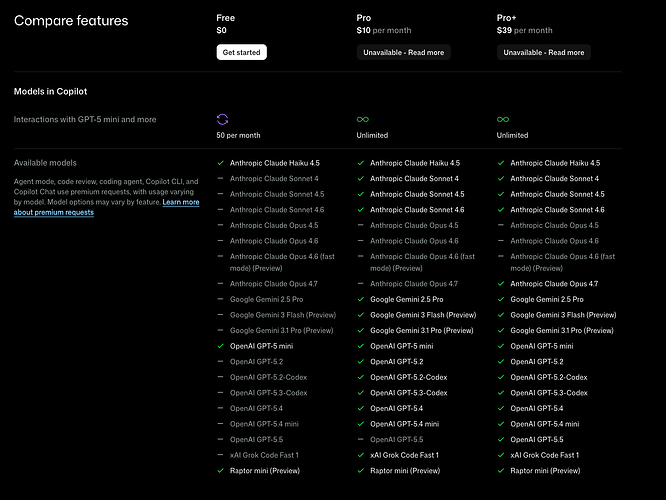
Task: Click Pro column dash for Claude Opus 4.7
Action: pos(360,283)
